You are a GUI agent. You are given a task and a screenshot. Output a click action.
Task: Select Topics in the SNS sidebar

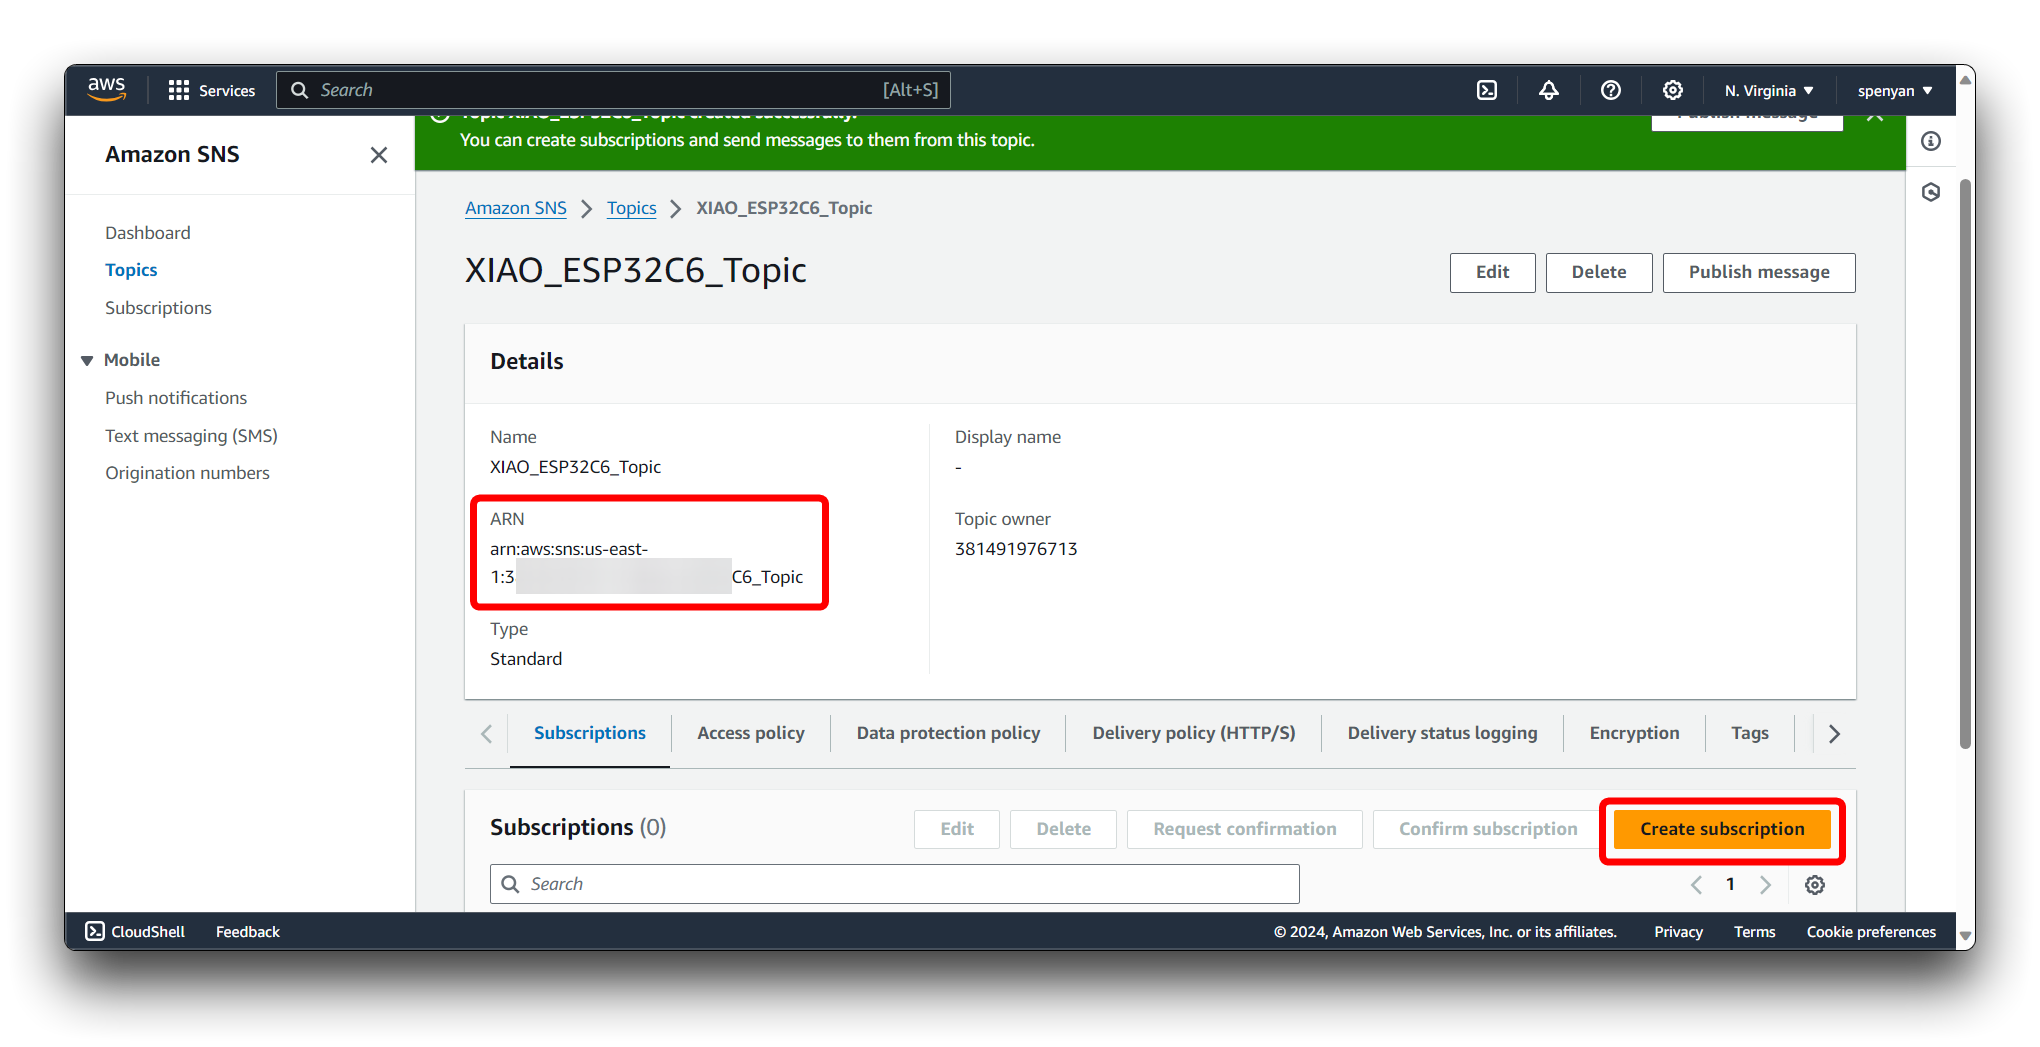pos(131,270)
